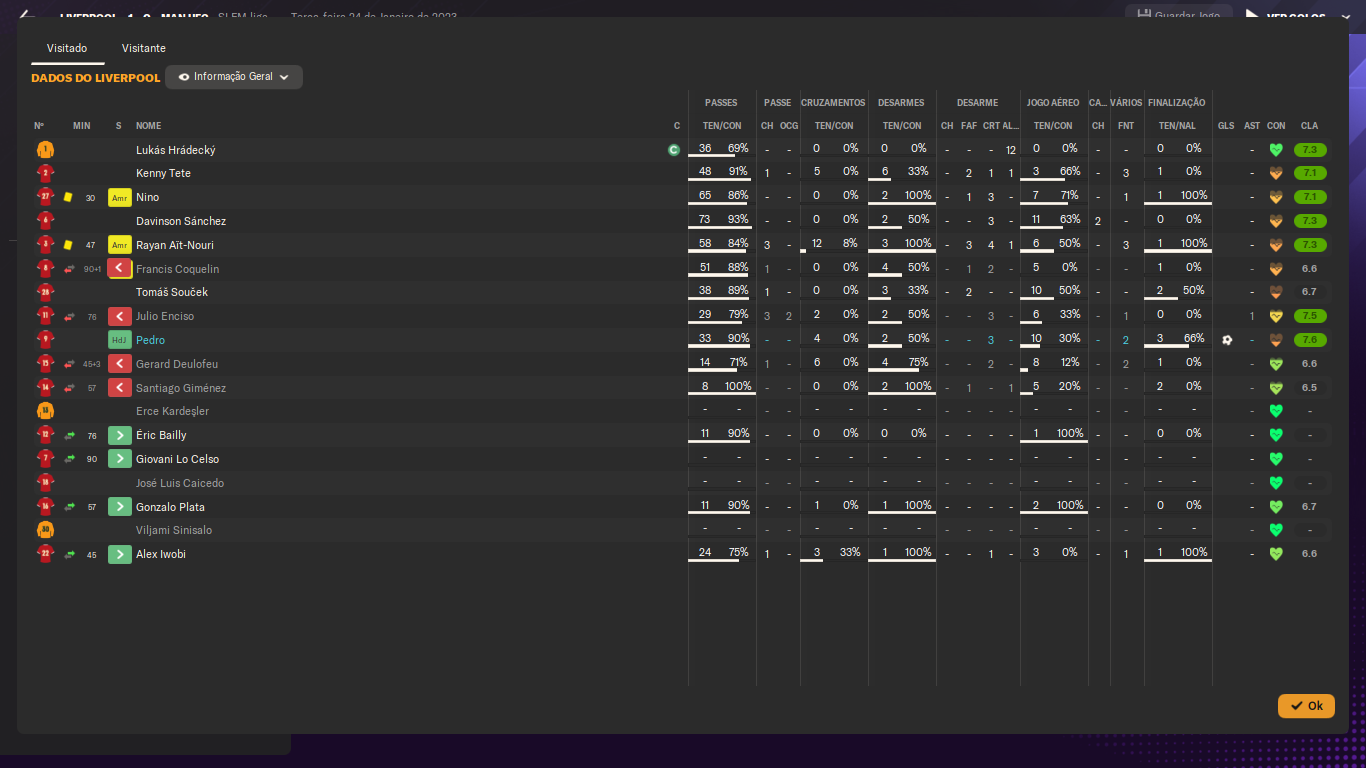Open Santiago Giménez's player name

(181, 388)
